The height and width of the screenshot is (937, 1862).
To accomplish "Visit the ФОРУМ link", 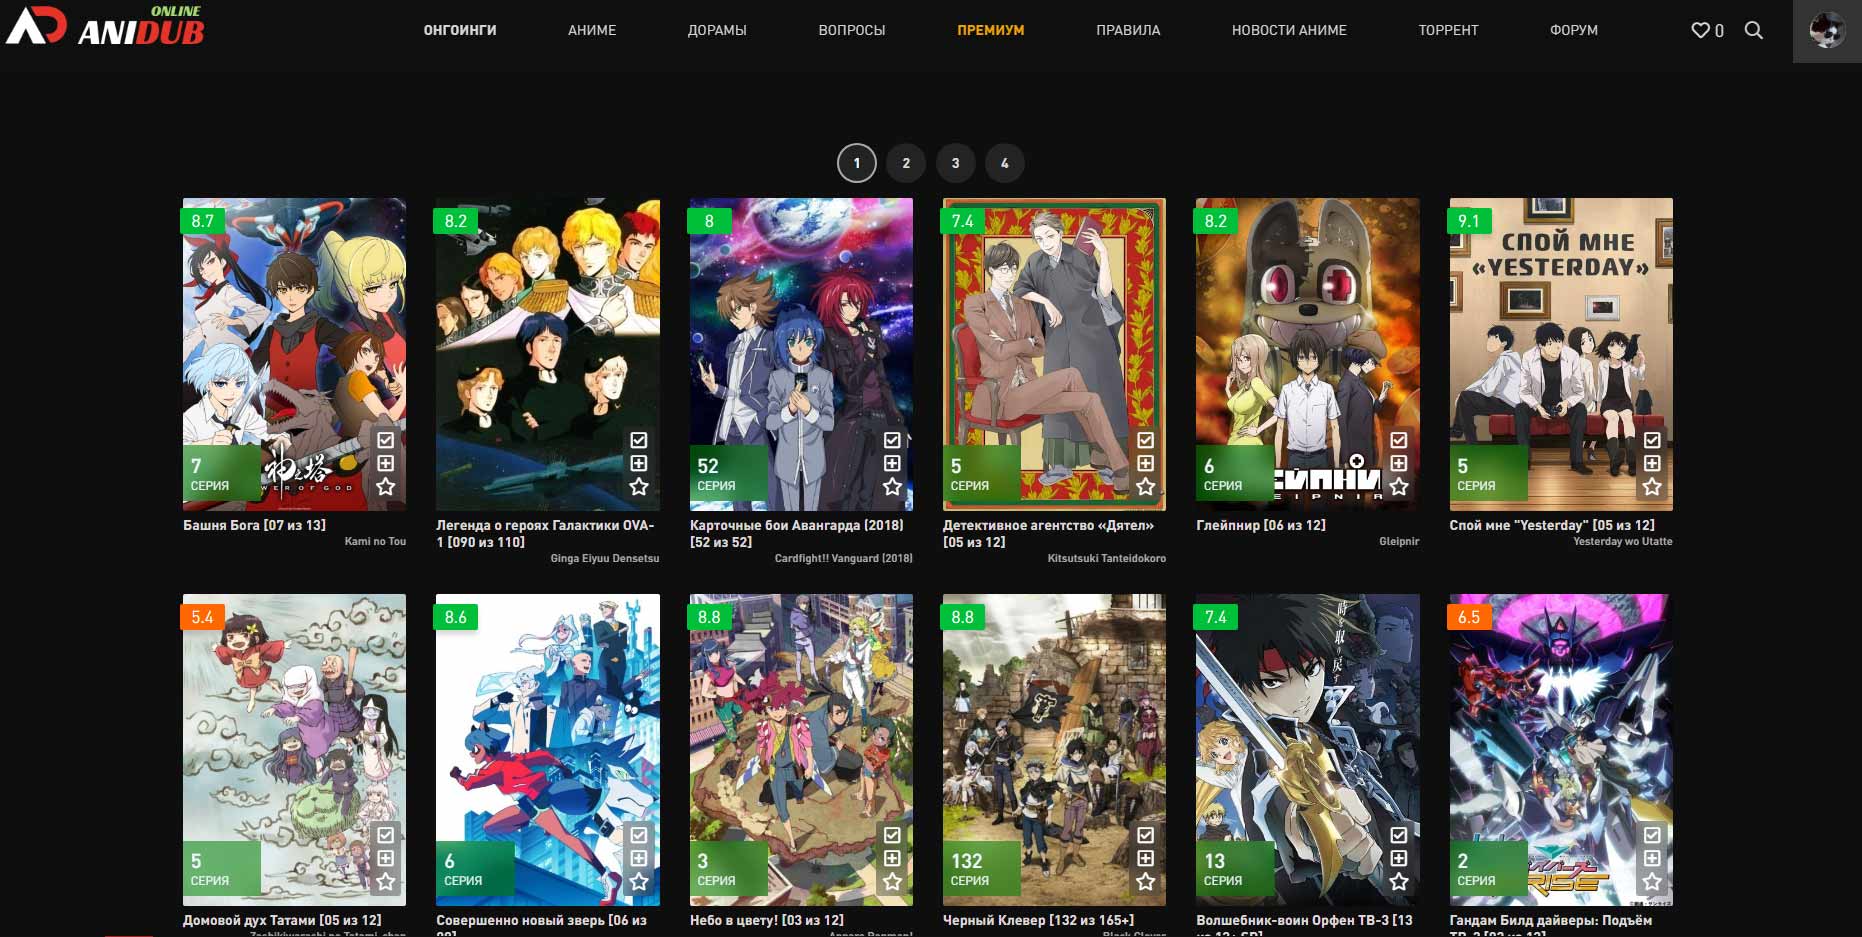I will tap(1574, 30).
